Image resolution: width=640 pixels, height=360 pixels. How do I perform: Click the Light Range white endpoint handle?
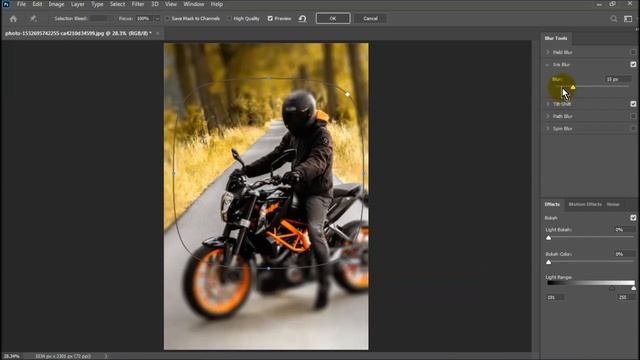(633, 289)
